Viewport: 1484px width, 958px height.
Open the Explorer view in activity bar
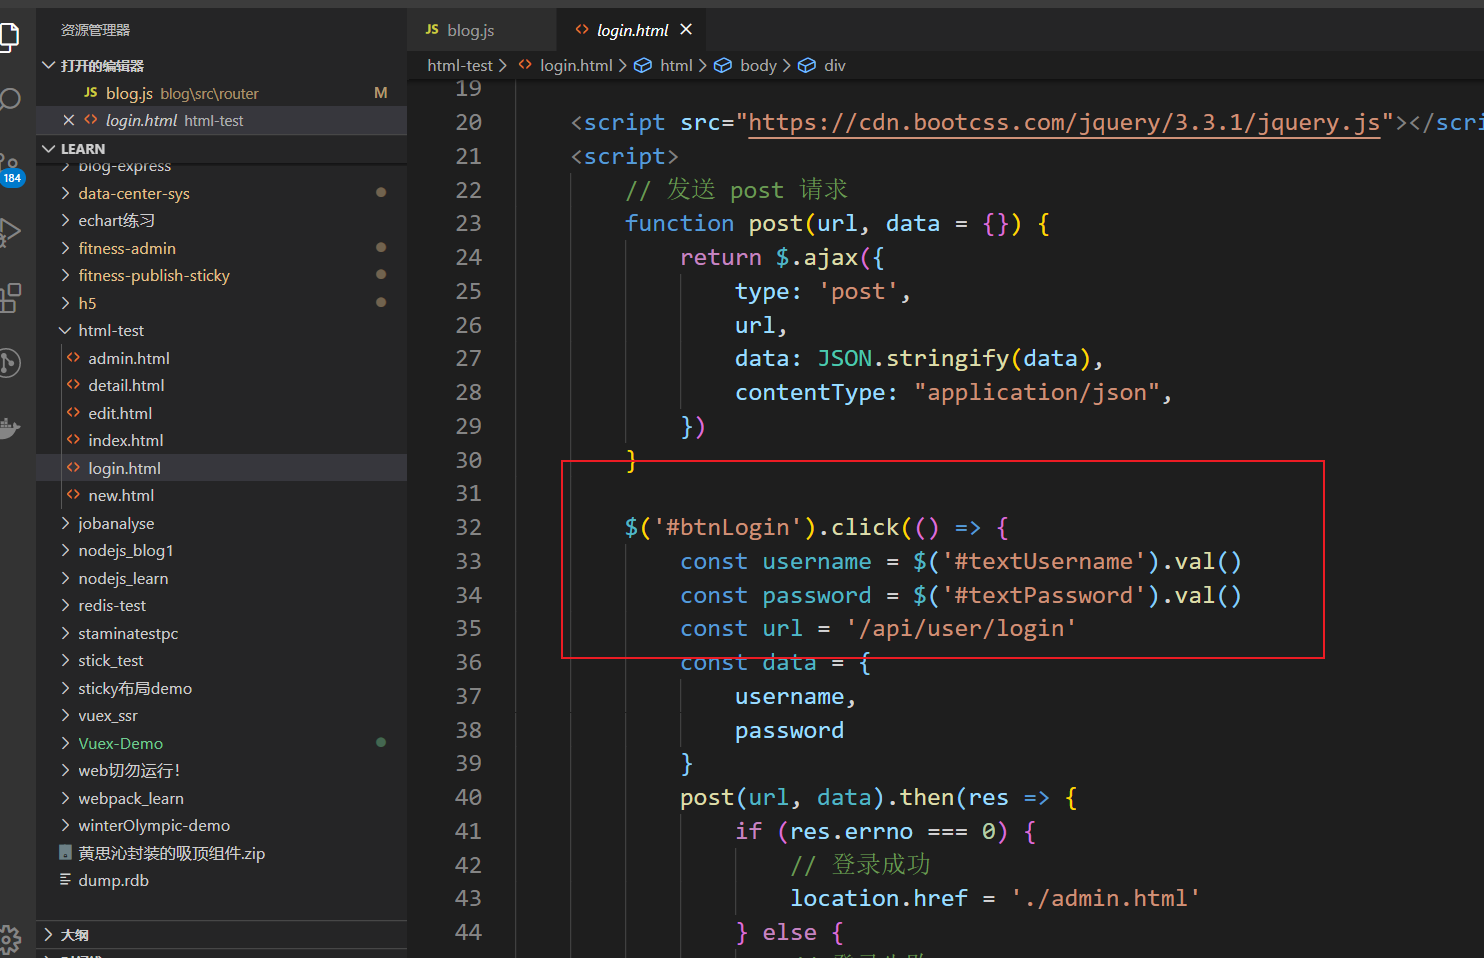9,37
